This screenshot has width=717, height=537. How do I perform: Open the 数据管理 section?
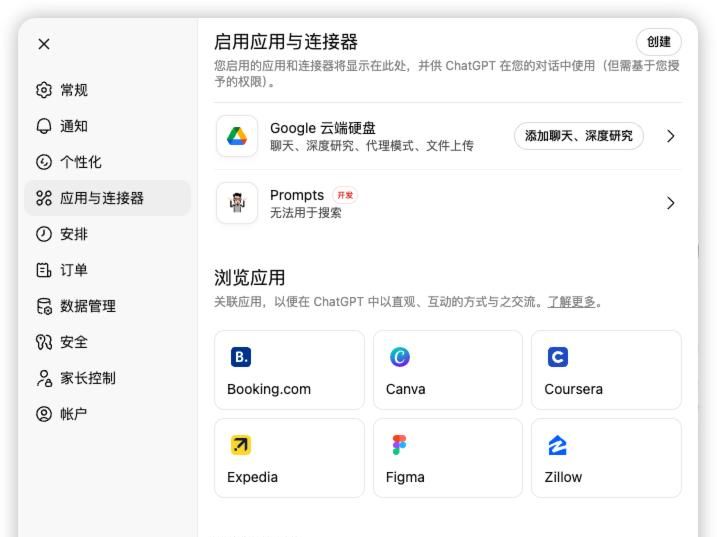point(107,306)
